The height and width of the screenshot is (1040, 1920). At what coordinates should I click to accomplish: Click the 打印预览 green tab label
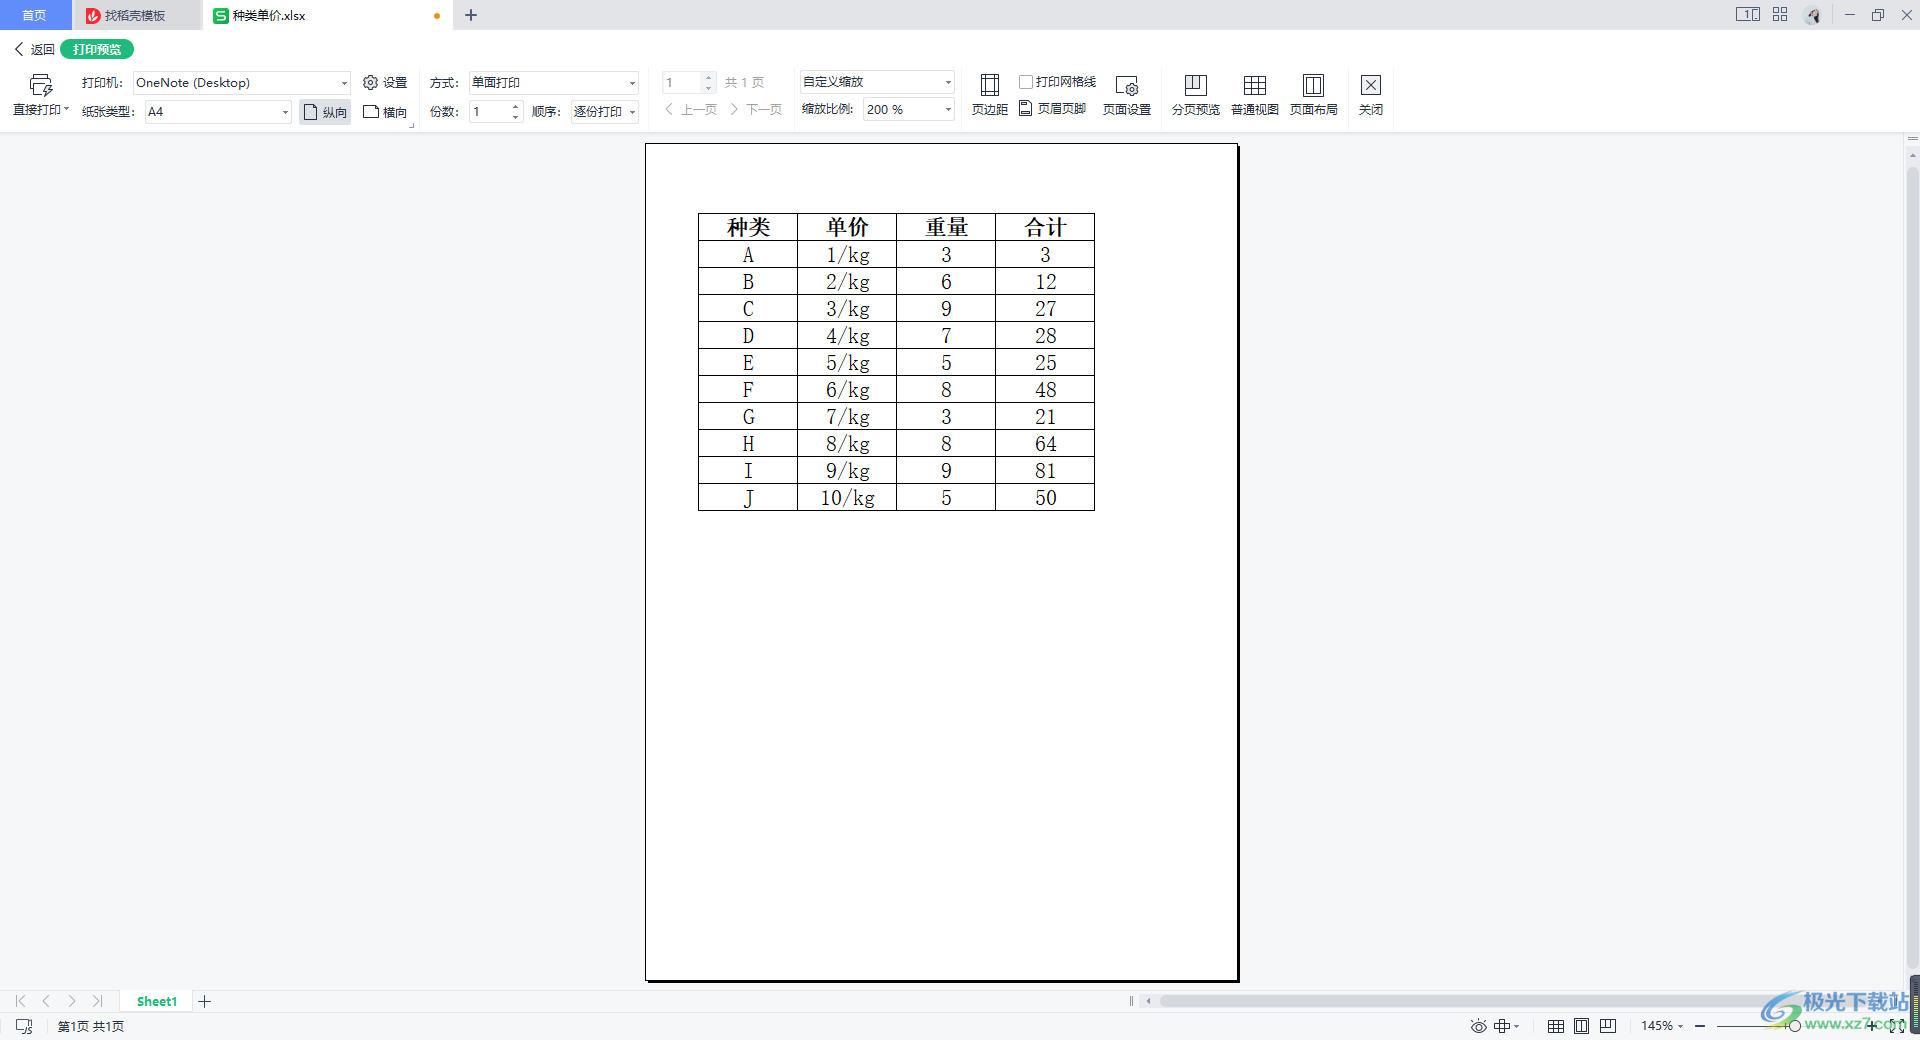click(97, 49)
